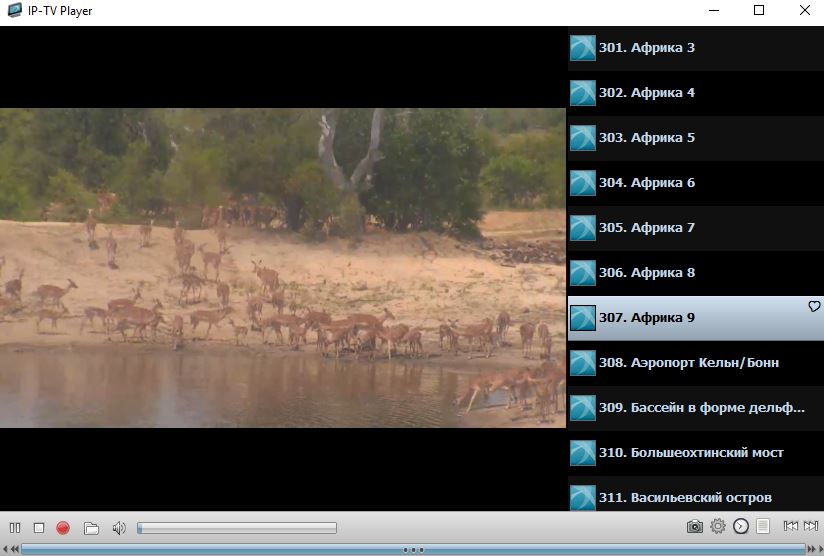Click the logo icon of Африка 3
Image resolution: width=824 pixels, height=556 pixels.
pyautogui.click(x=583, y=48)
